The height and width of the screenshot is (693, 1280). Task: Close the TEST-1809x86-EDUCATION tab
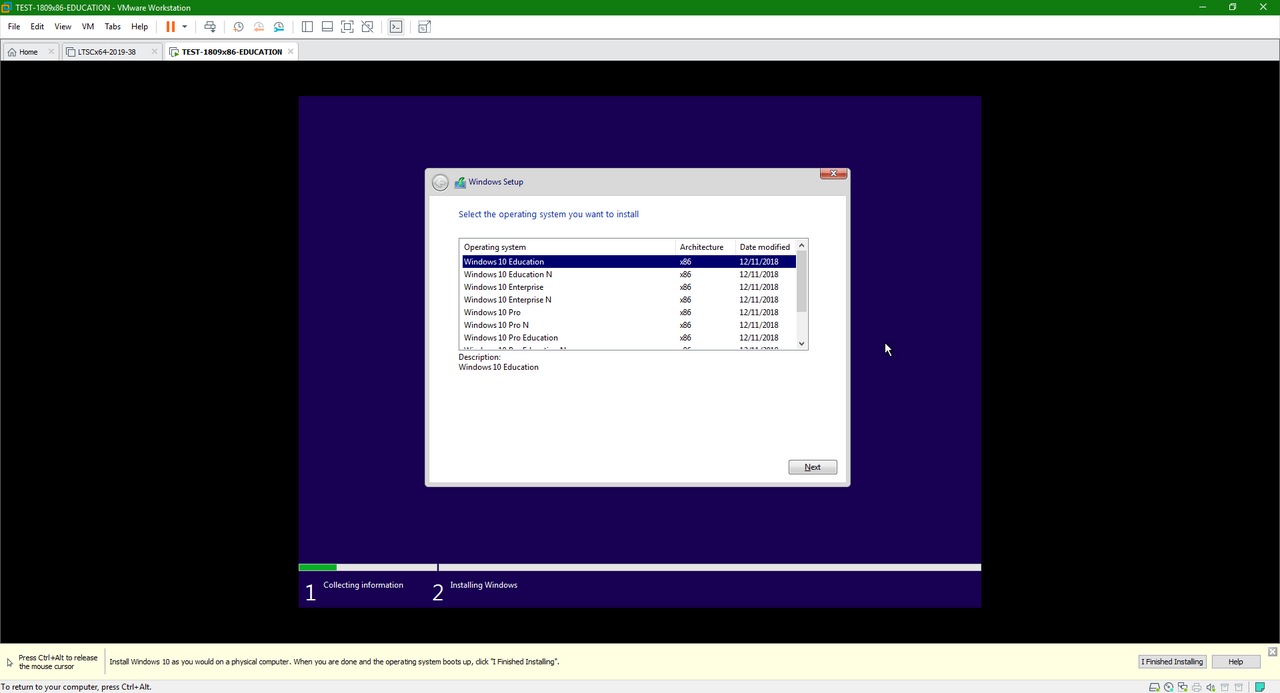pos(291,52)
